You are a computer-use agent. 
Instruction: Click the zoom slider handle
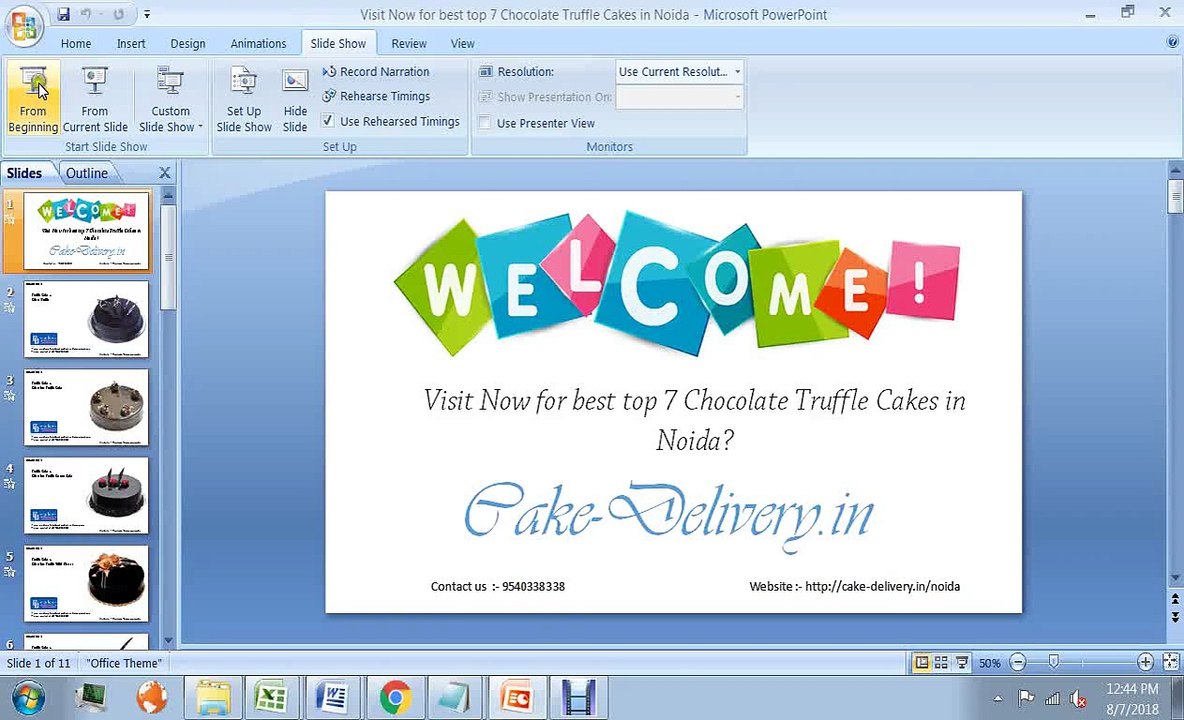tap(1053, 662)
